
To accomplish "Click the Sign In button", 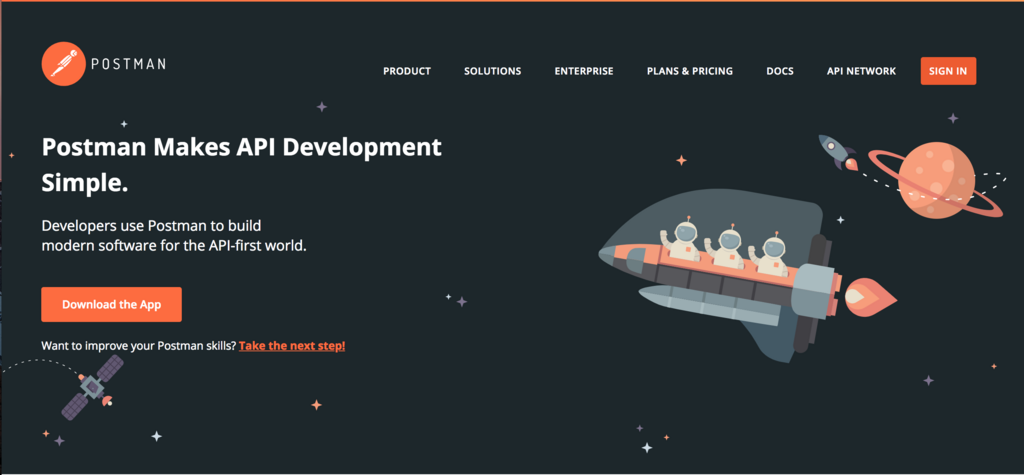I will pyautogui.click(x=948, y=71).
